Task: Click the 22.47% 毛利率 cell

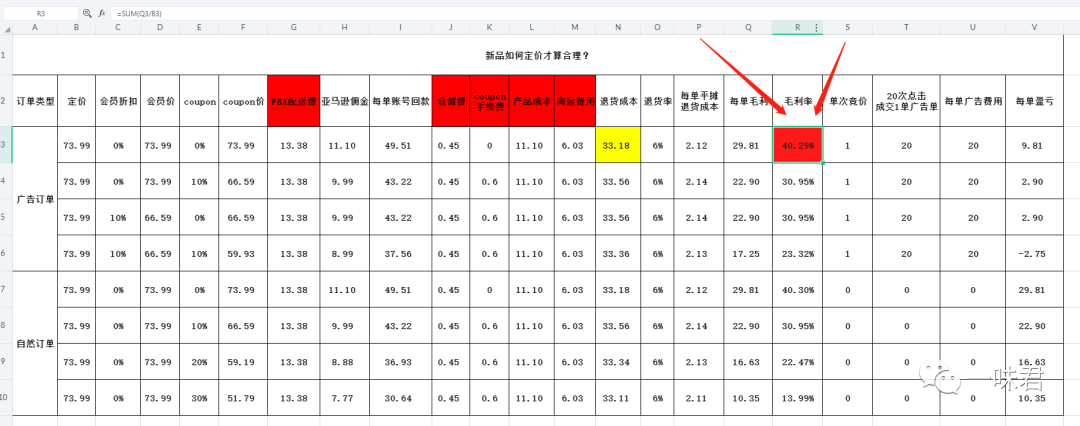Action: tap(798, 362)
